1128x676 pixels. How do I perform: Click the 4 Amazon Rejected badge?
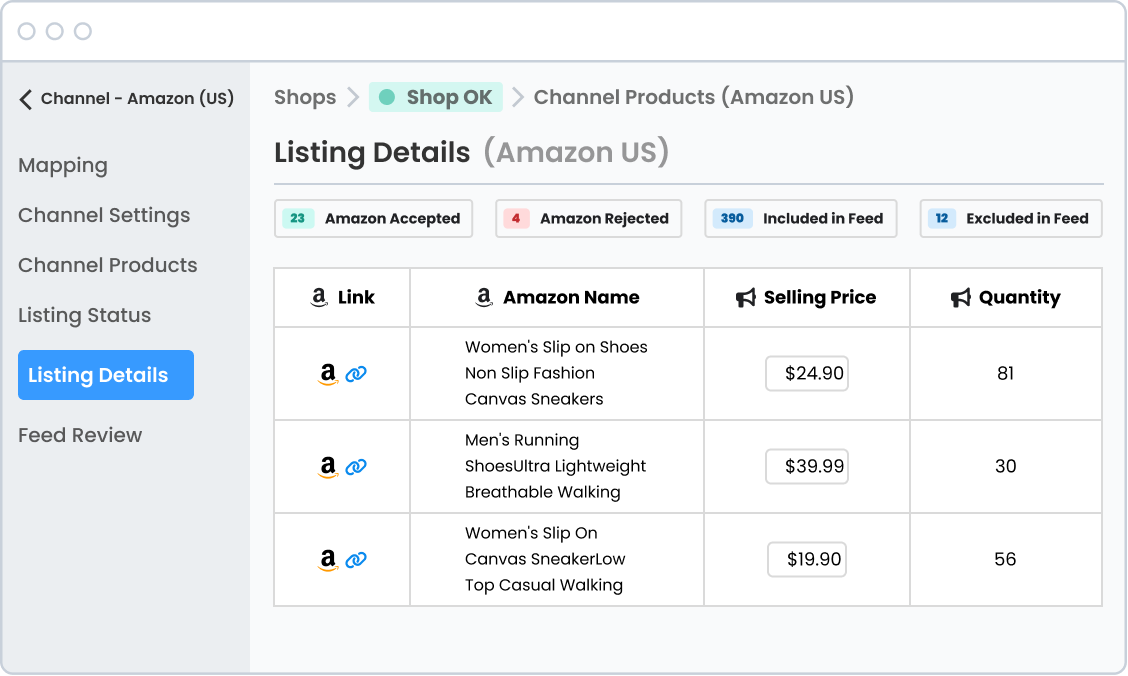(588, 218)
